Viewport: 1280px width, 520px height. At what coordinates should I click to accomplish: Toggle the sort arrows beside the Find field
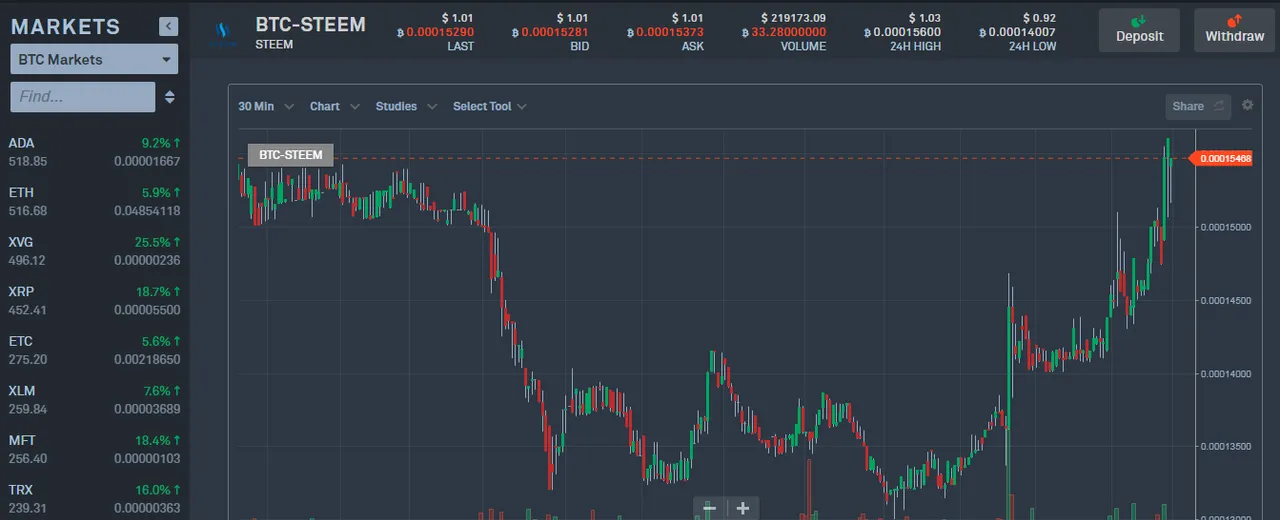170,97
